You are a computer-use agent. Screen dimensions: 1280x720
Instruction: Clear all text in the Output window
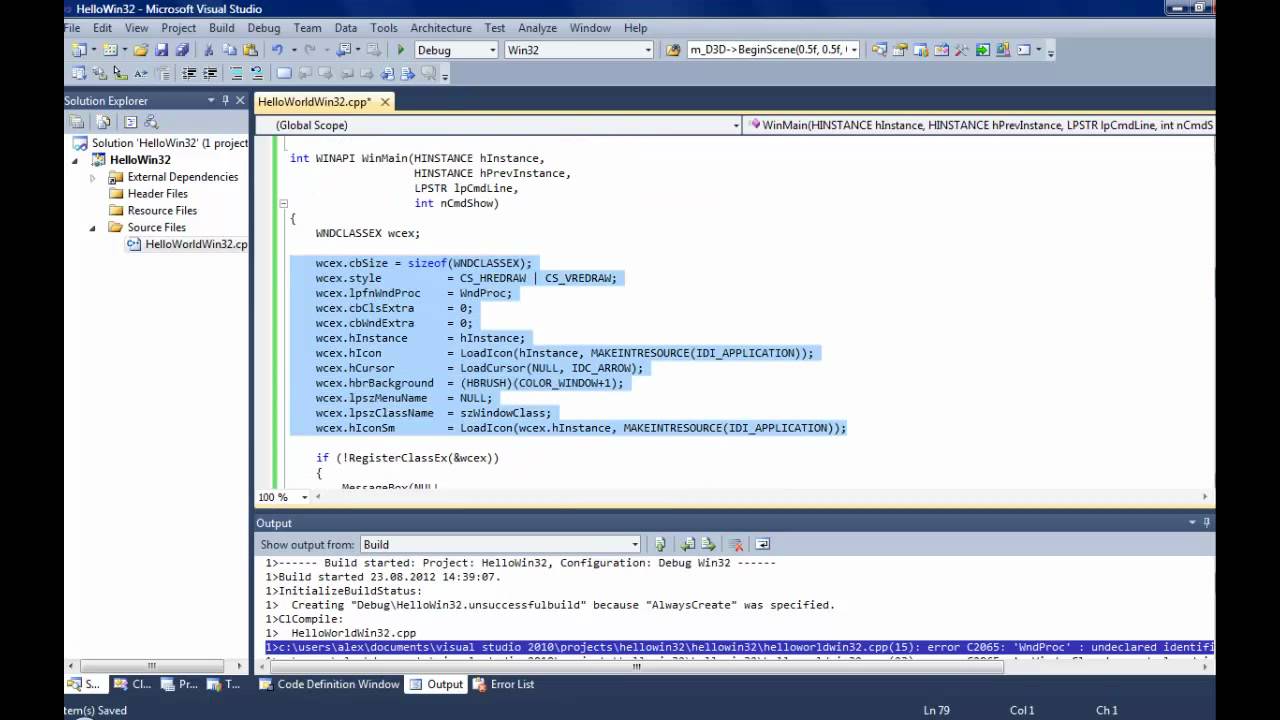[737, 544]
